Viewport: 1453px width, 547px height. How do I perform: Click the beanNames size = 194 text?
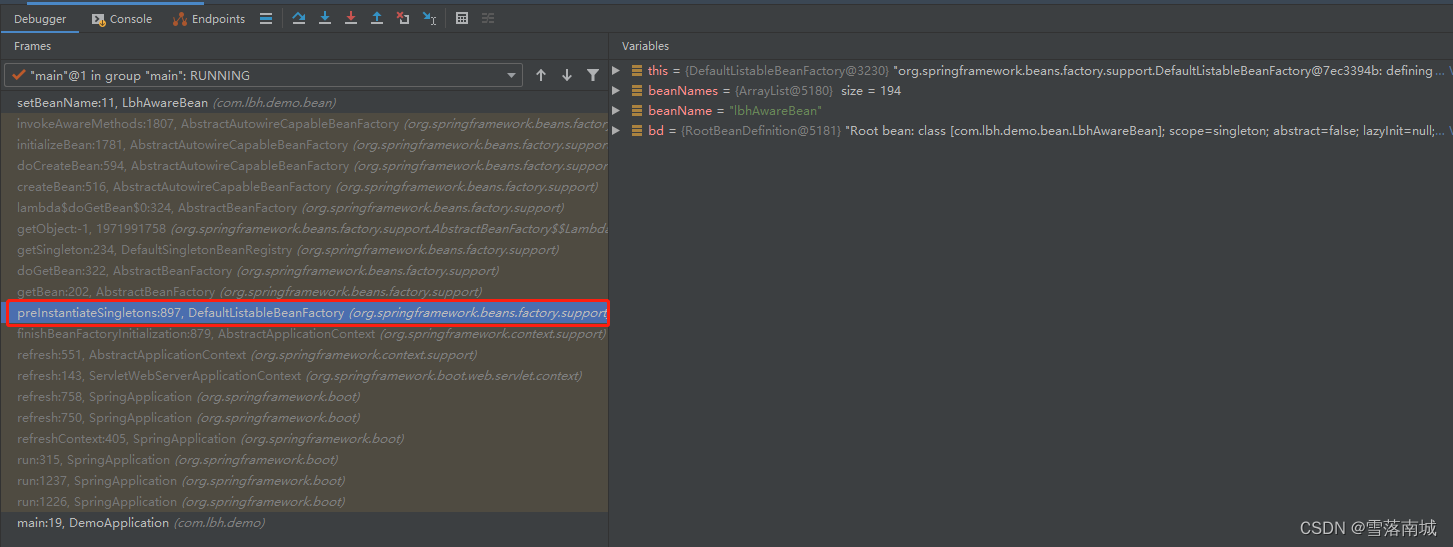(870, 91)
